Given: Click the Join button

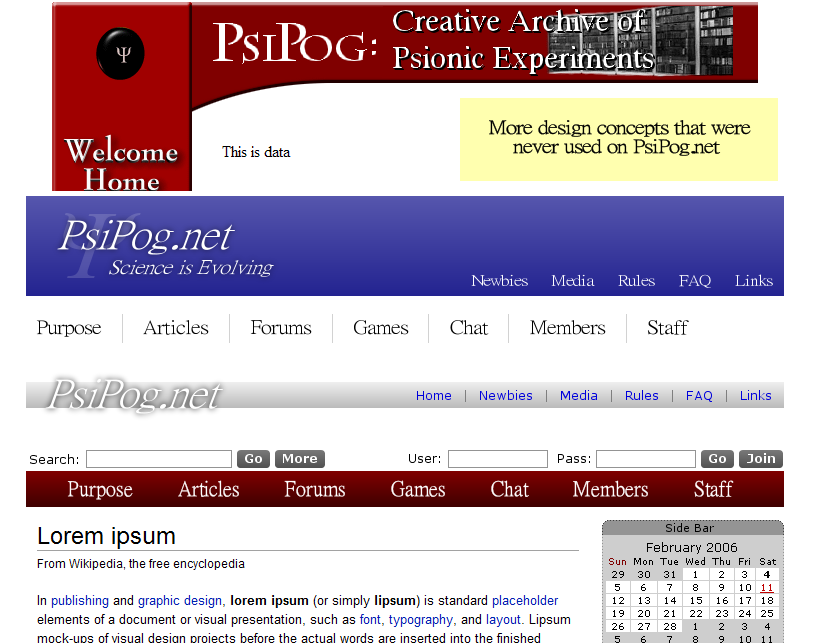Looking at the screenshot, I should click(761, 459).
